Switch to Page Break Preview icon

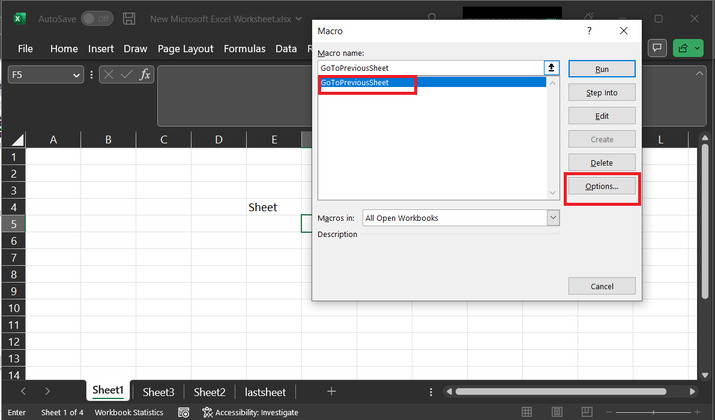click(x=587, y=412)
